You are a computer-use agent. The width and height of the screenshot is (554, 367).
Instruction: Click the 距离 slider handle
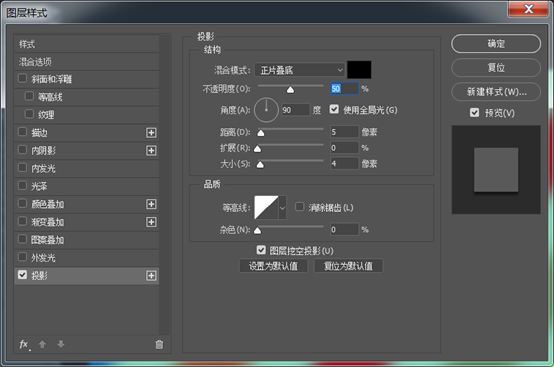[261, 133]
